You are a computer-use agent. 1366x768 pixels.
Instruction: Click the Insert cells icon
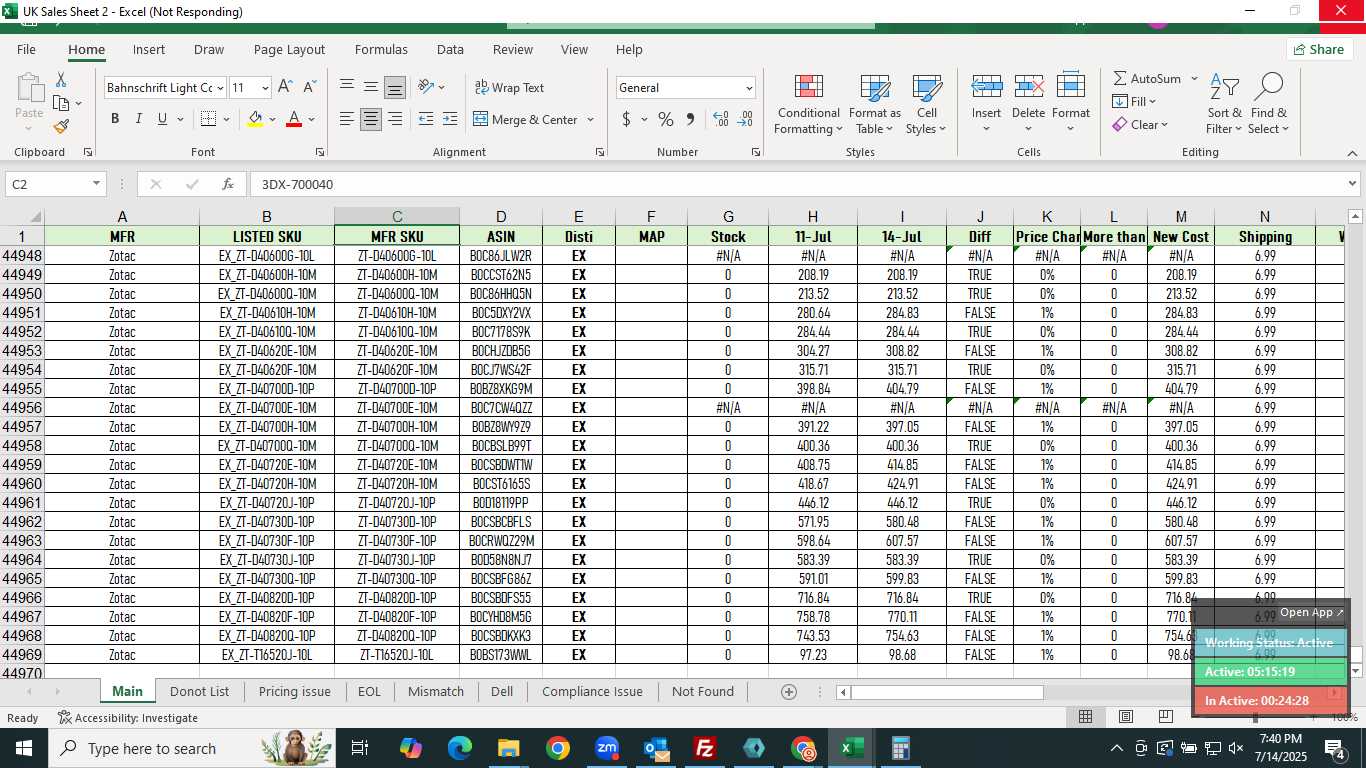coord(986,87)
